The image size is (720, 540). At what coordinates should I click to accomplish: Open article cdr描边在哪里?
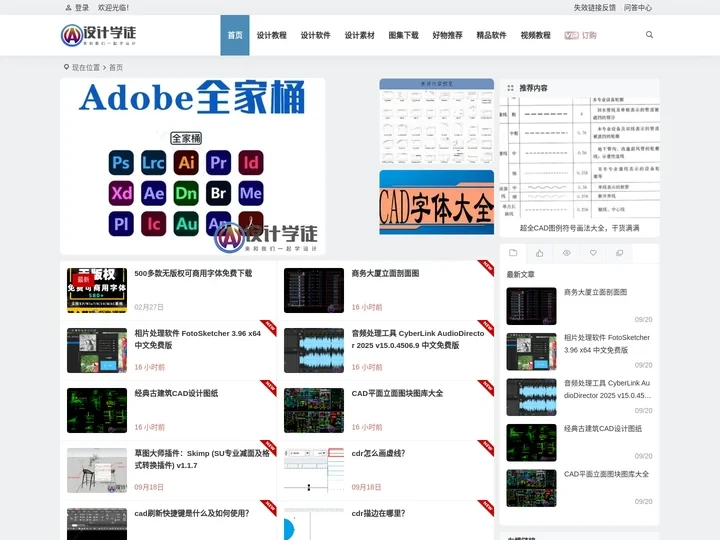378,513
